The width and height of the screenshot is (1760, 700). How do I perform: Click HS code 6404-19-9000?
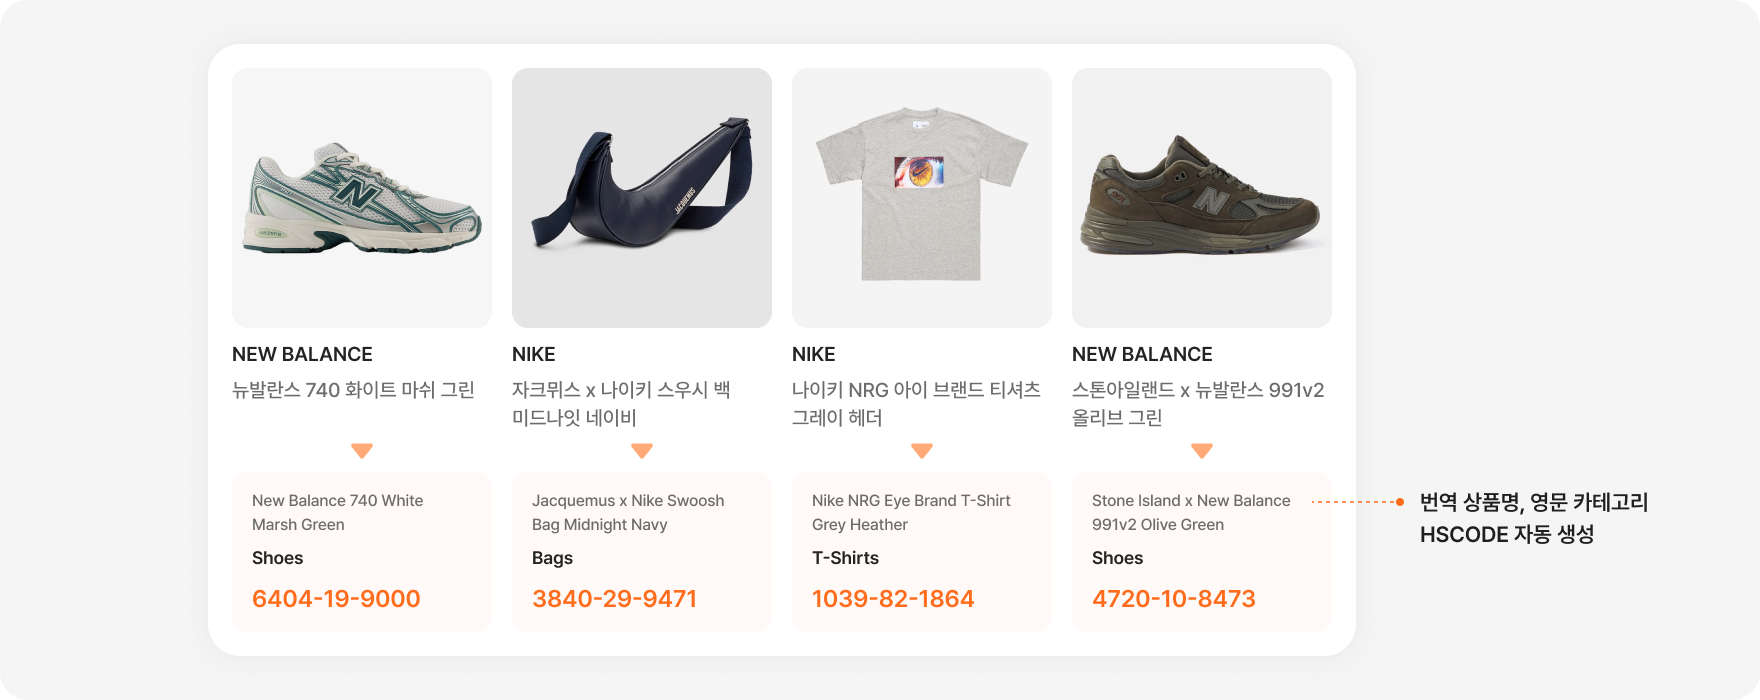[x=336, y=599]
